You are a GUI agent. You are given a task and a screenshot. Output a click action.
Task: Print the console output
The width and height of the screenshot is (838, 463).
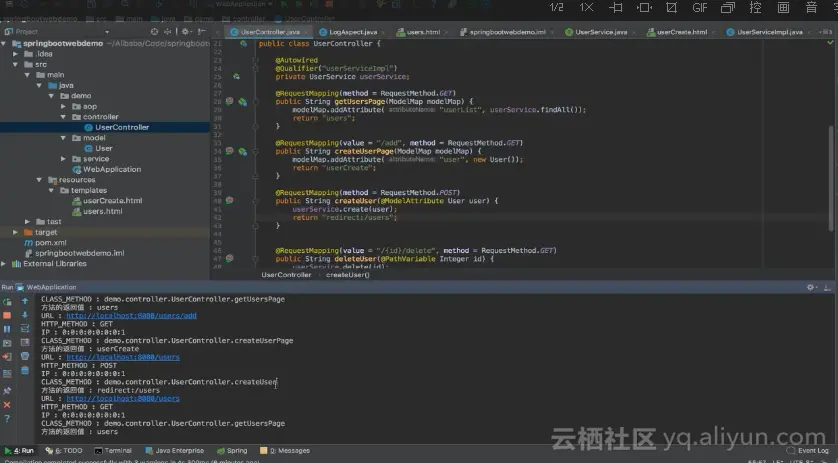click(25, 356)
